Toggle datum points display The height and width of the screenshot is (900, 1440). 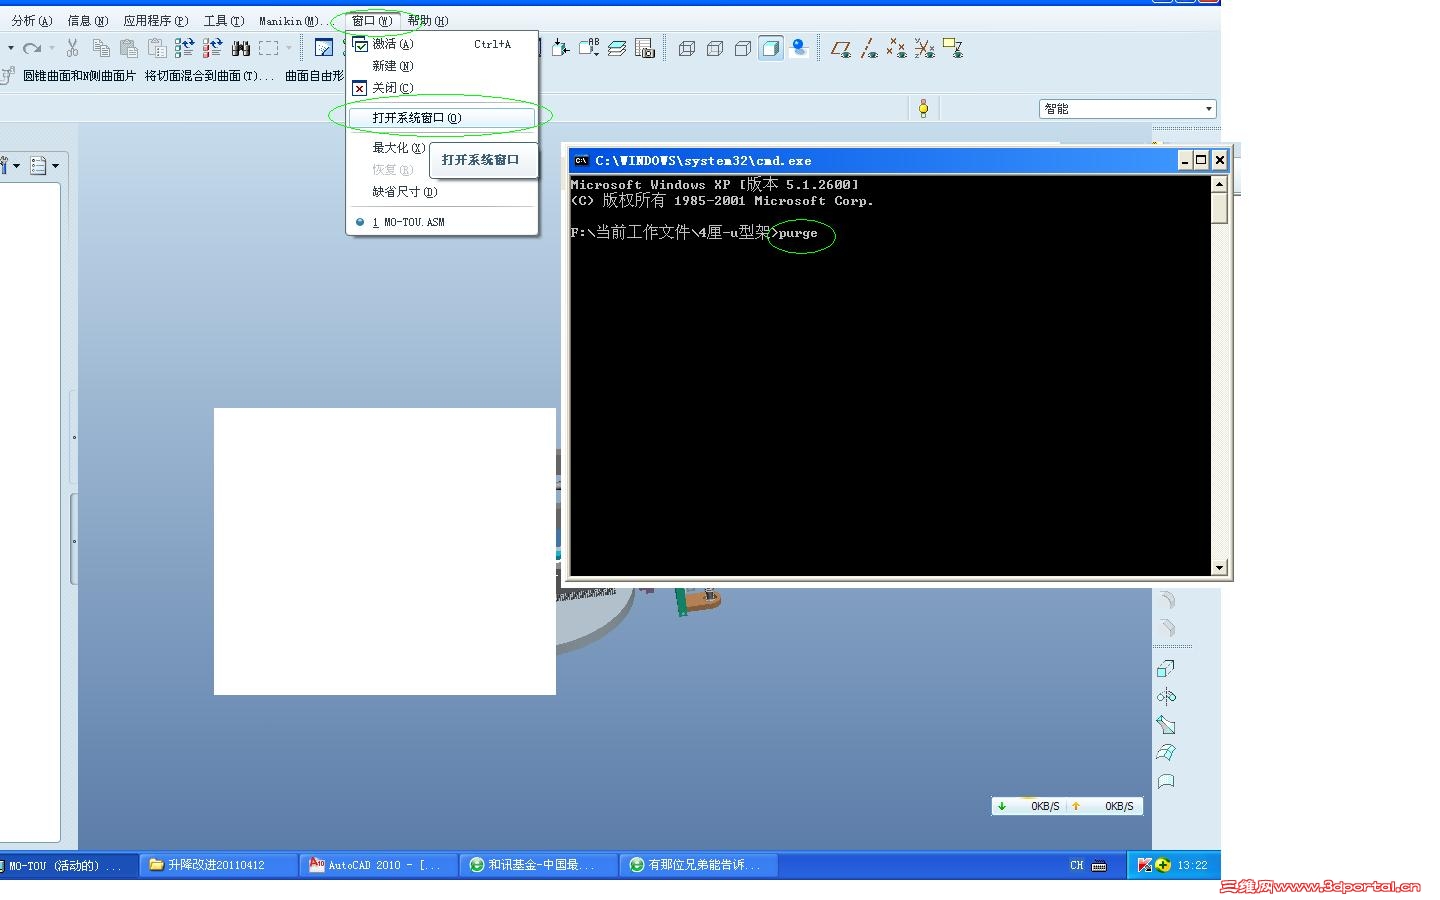click(897, 48)
